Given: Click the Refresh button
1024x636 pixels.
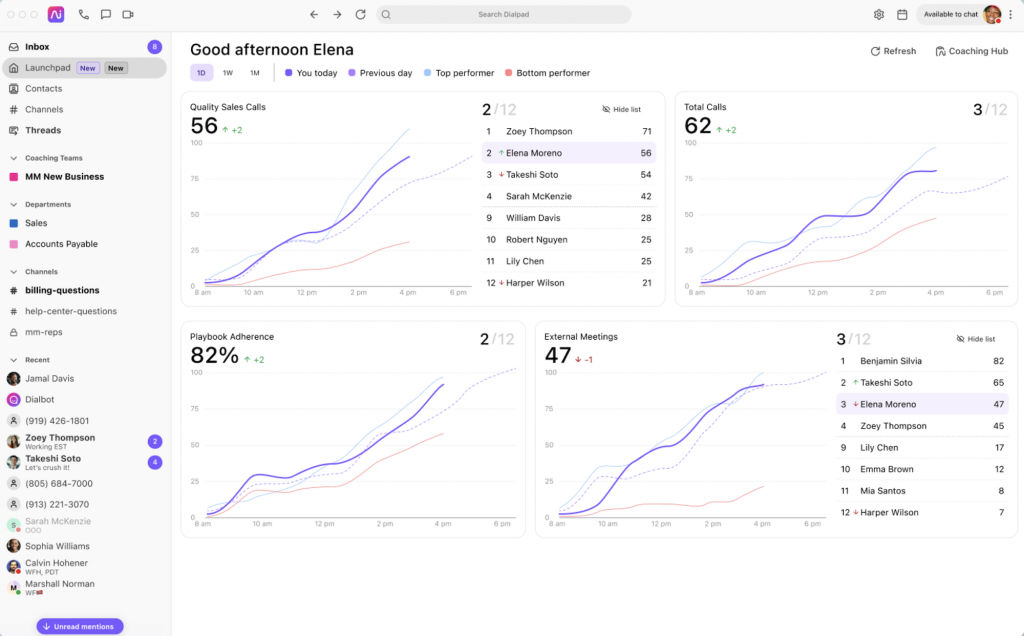Looking at the screenshot, I should [x=893, y=51].
